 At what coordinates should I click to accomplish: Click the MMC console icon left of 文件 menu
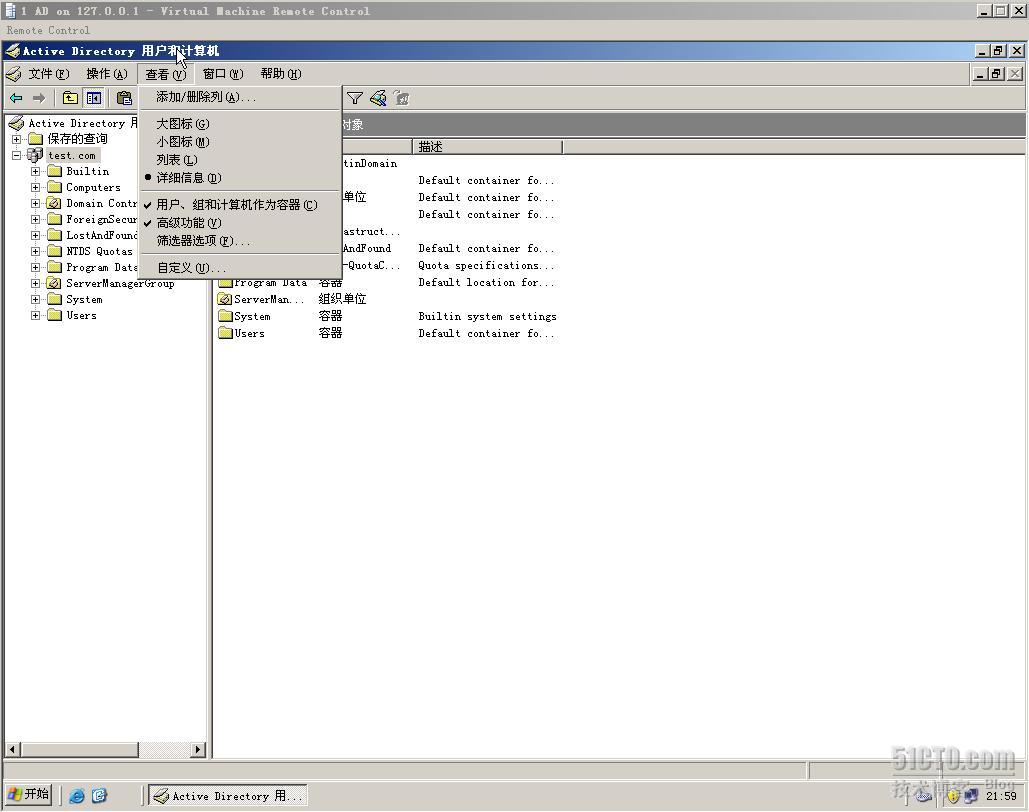coord(13,74)
